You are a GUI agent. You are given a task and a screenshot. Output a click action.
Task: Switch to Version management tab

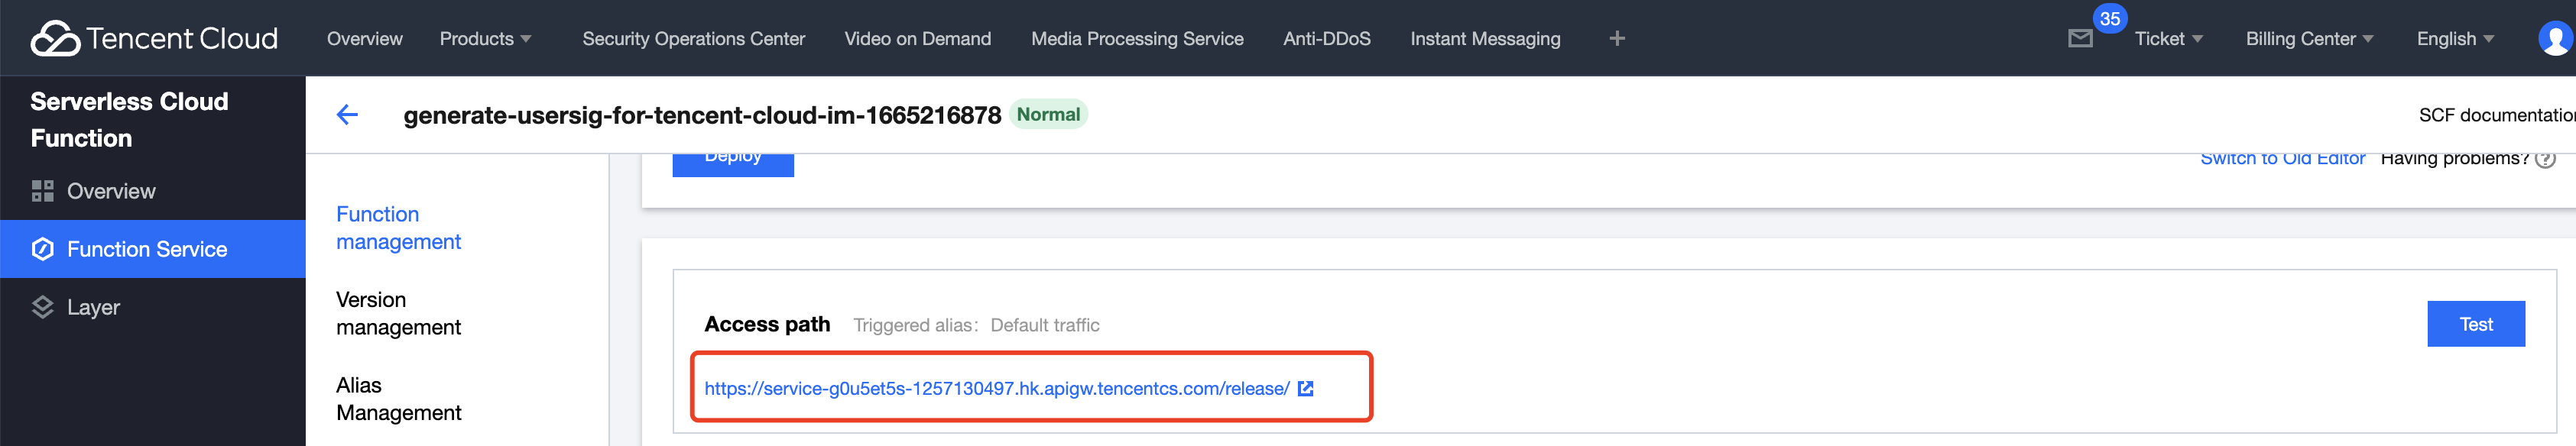coord(398,313)
